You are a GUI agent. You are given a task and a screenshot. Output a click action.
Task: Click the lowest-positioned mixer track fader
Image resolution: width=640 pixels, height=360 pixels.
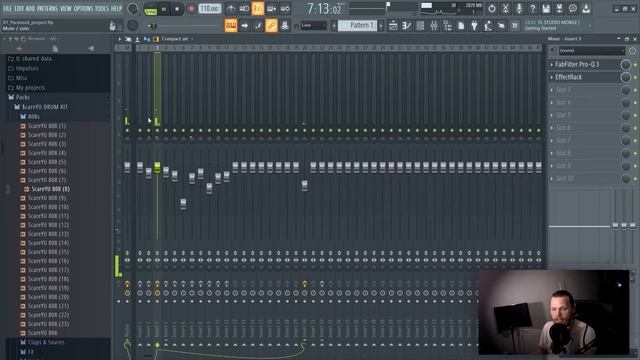[x=183, y=203]
